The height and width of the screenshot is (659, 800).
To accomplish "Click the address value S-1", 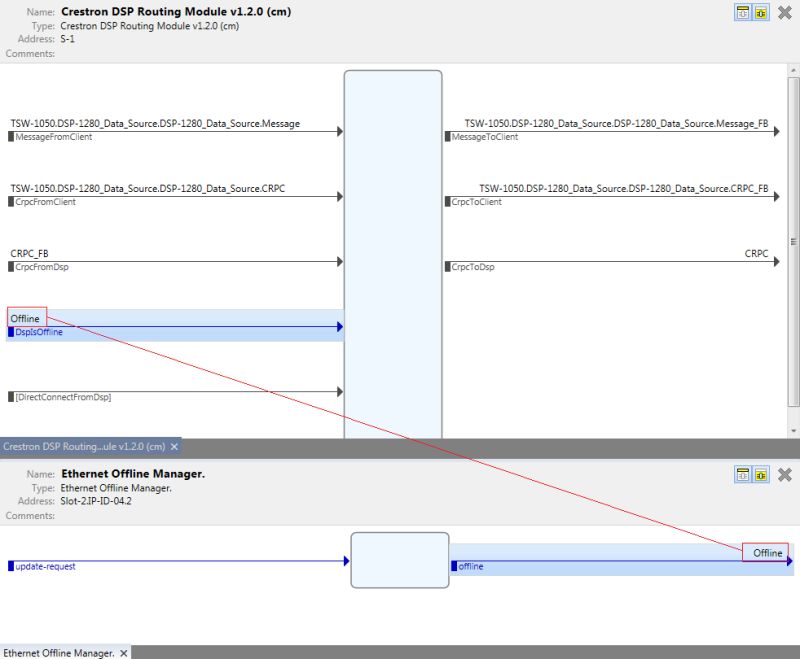I will pos(67,39).
